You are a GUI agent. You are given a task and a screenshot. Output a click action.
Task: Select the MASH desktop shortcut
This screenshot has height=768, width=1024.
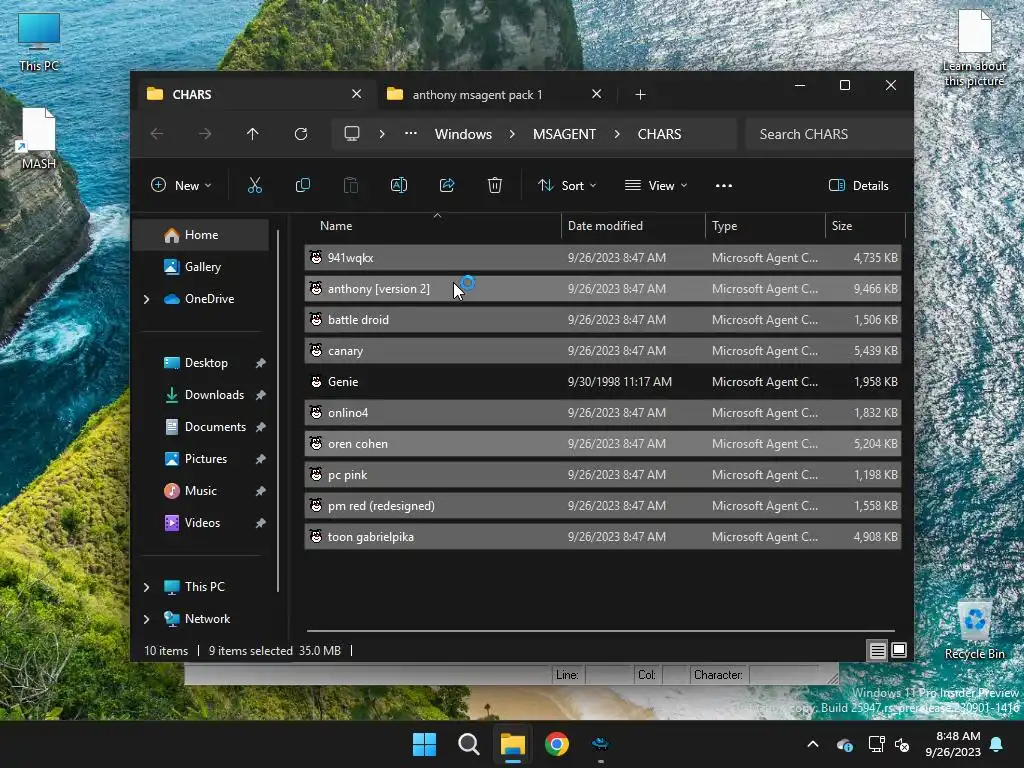coord(39,138)
